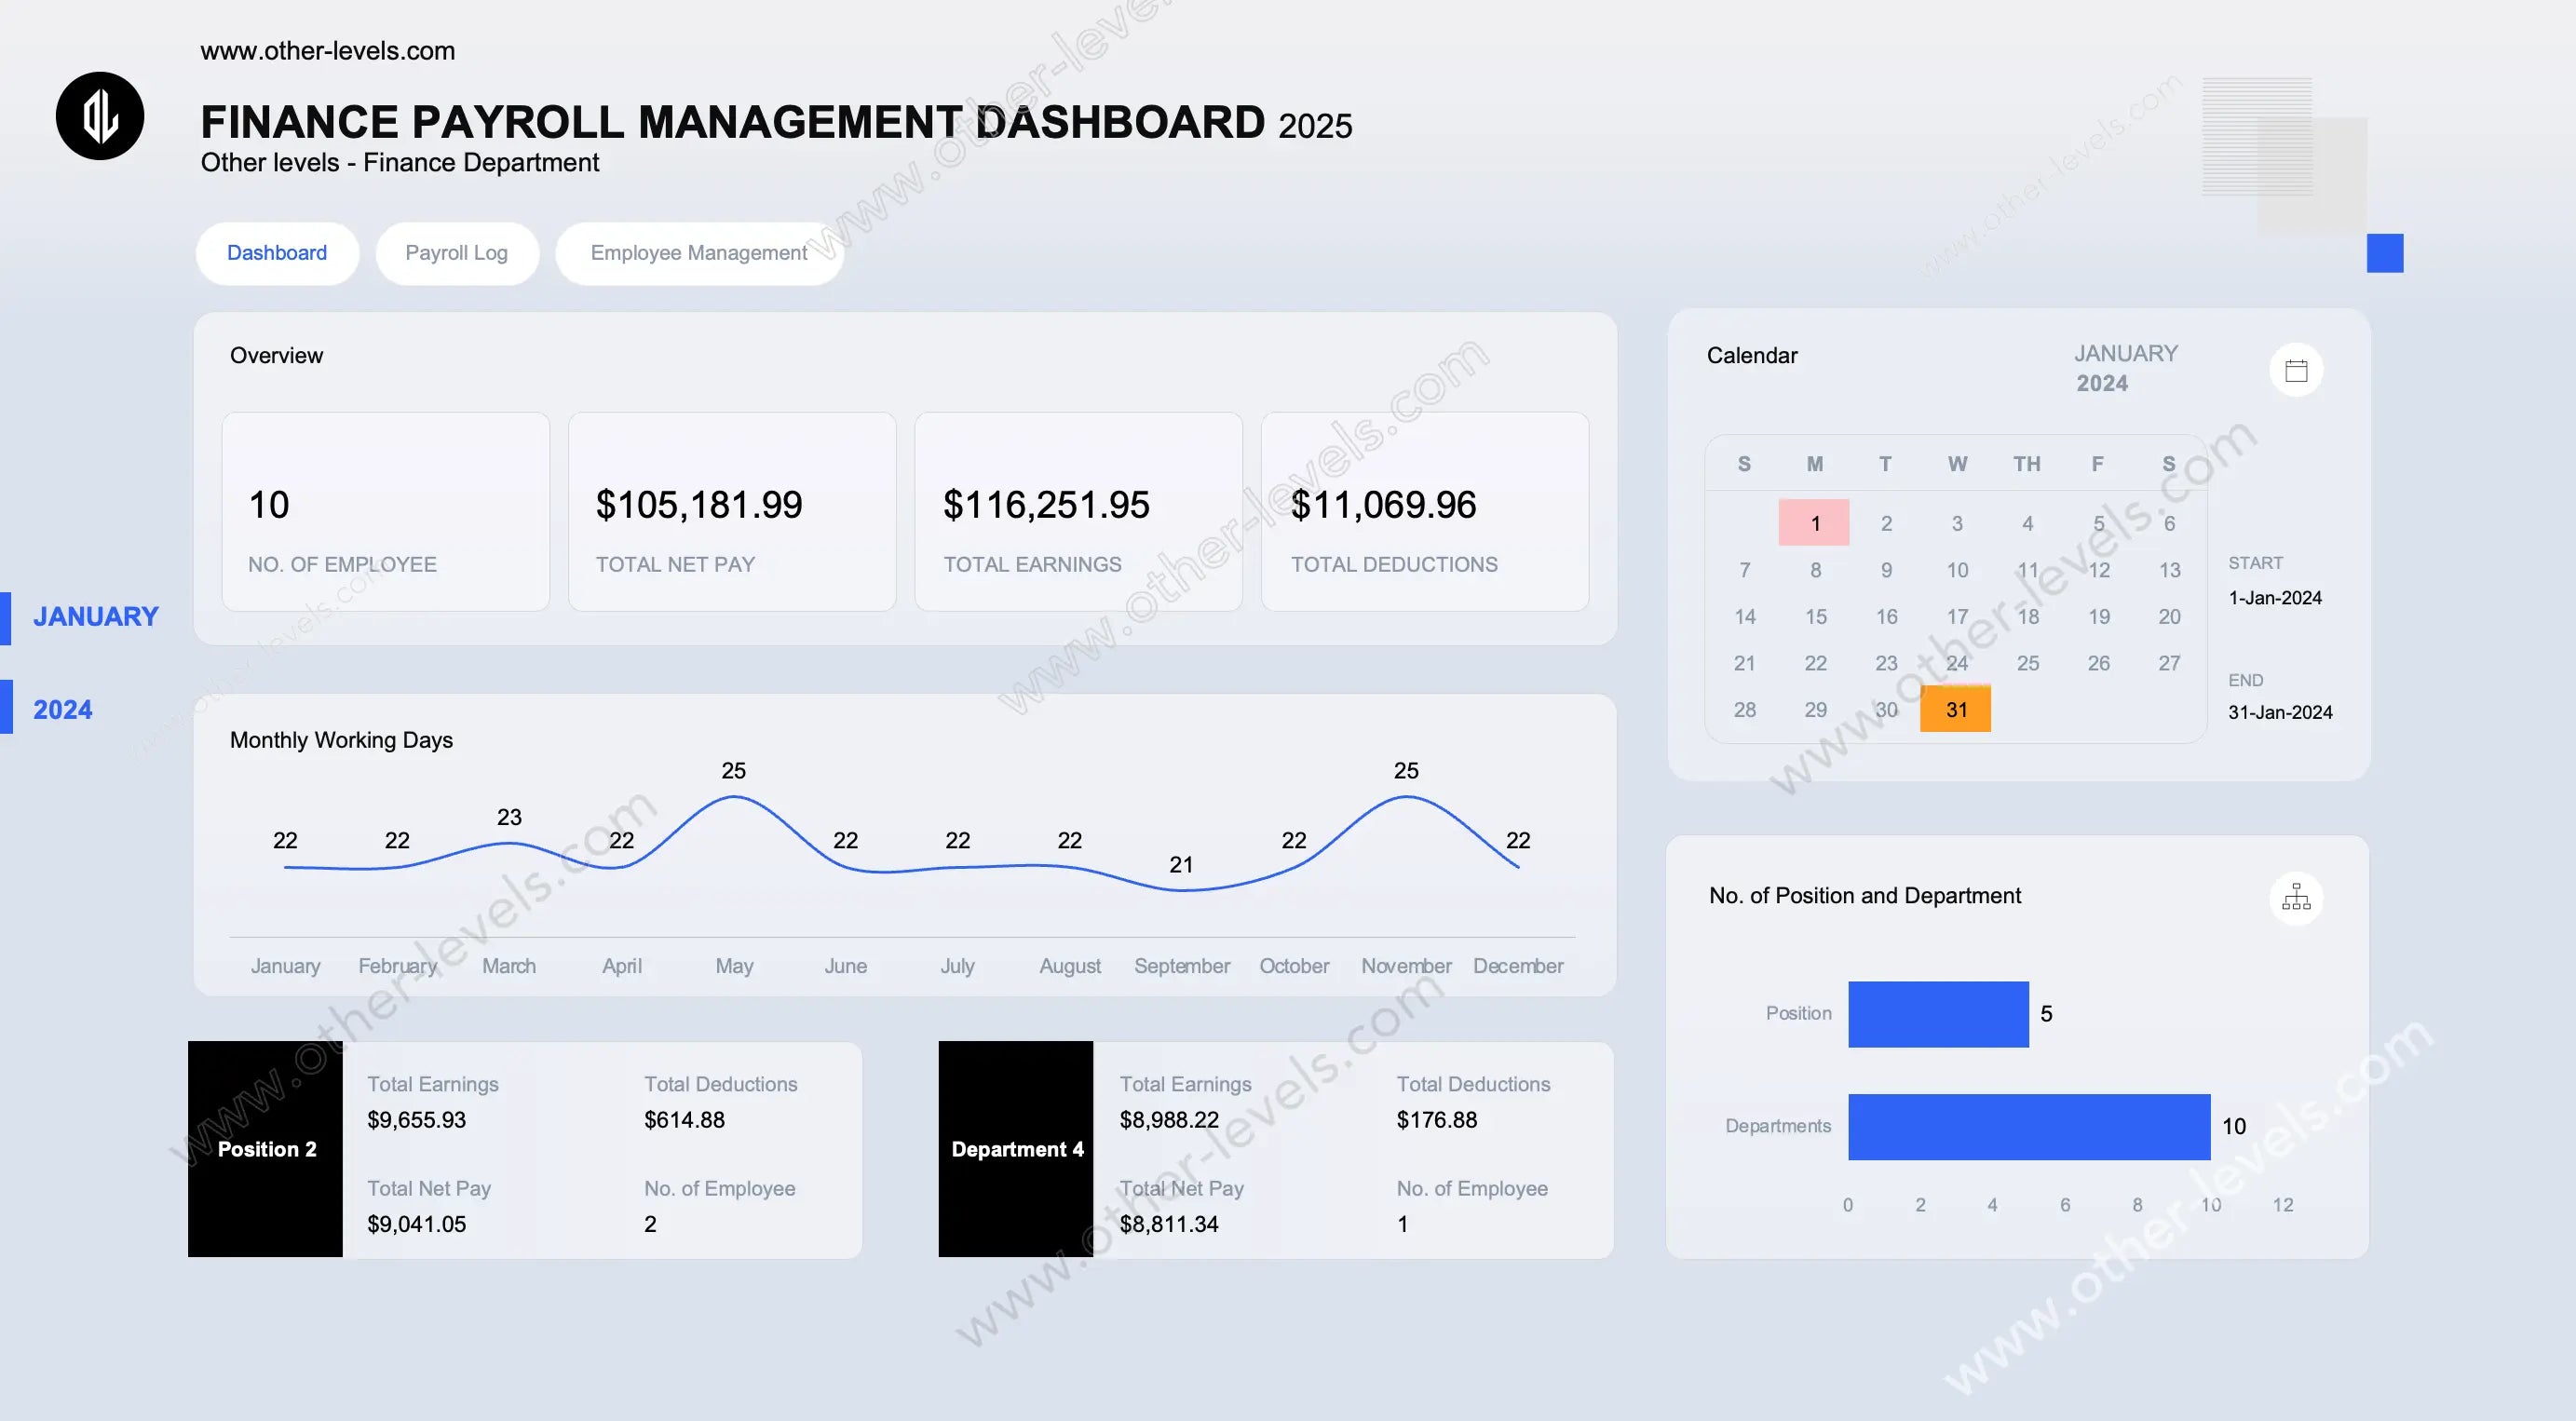Click the May peak value 25
Viewport: 2576px width, 1421px height.
point(733,771)
